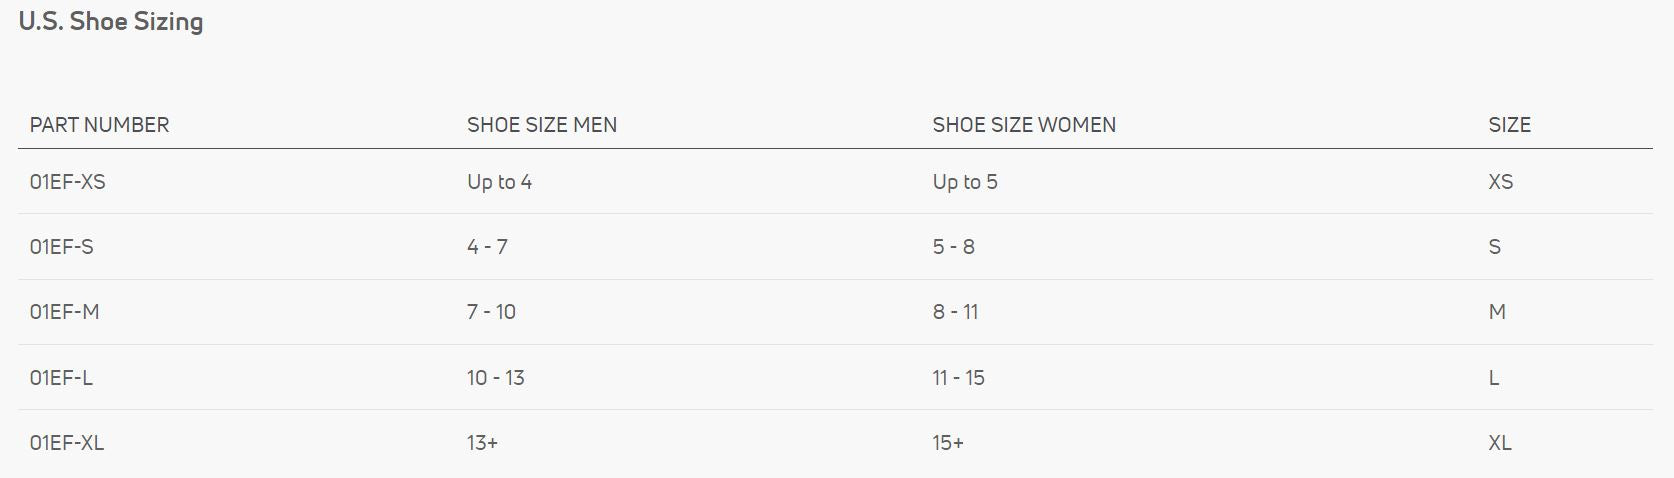Select the women's 'Up to 5' cell
Viewport: 1674px width, 478px height.
point(964,182)
